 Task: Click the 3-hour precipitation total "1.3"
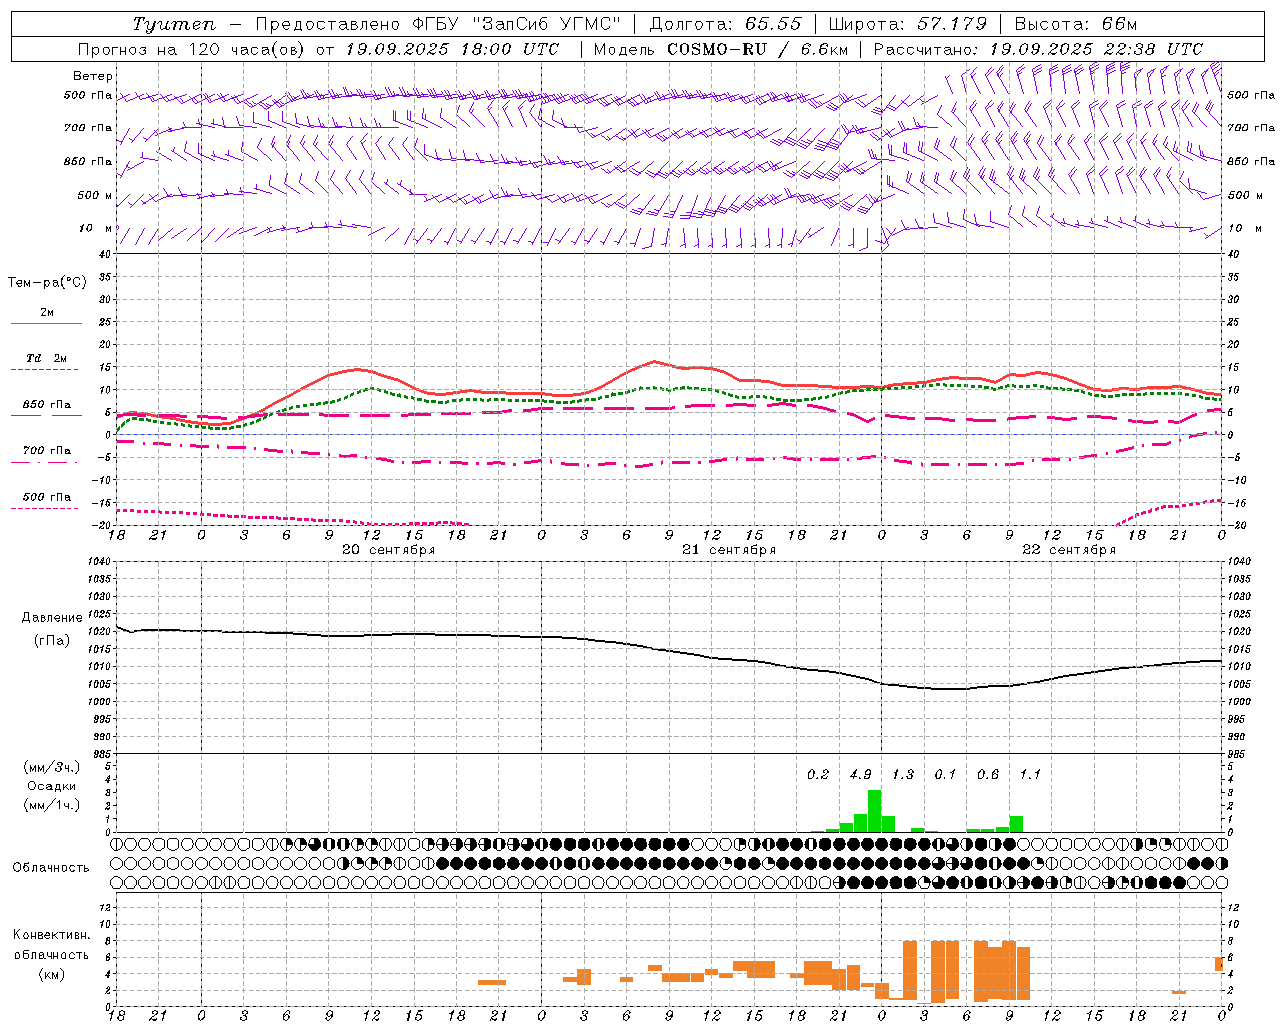click(903, 774)
